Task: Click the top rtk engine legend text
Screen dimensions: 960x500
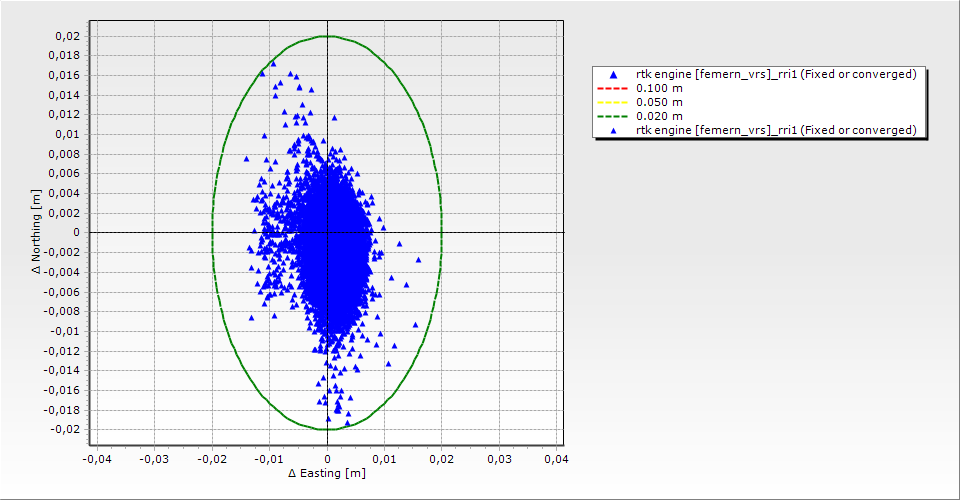Action: click(x=776, y=74)
